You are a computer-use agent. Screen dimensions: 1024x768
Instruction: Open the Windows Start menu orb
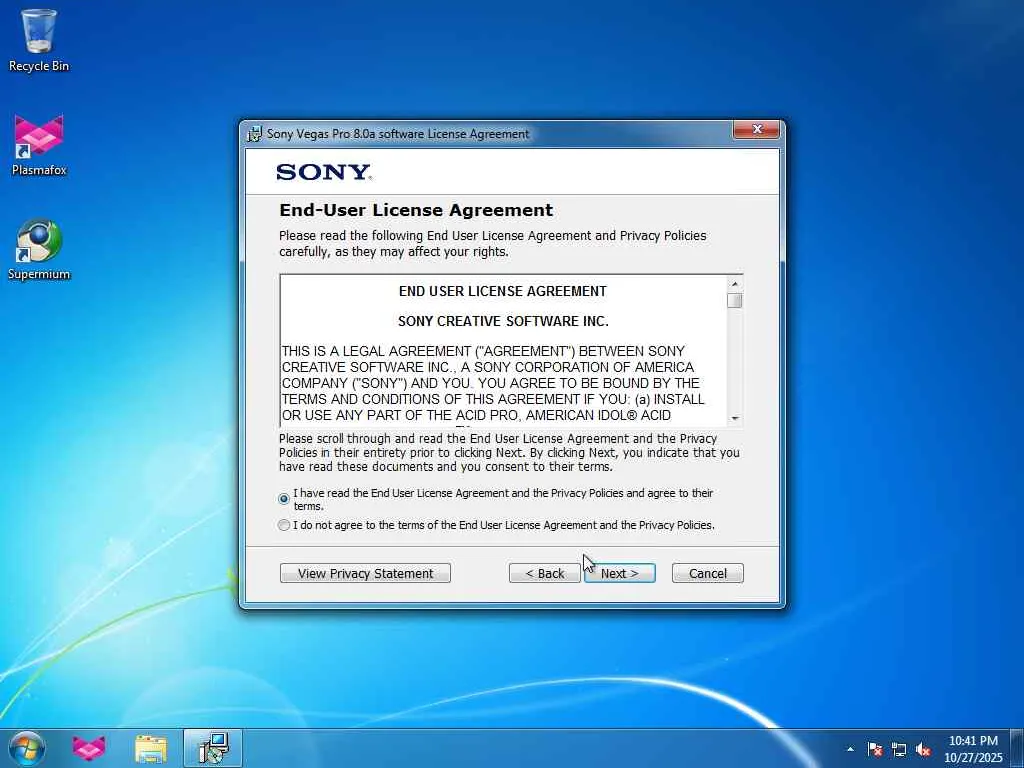[x=26, y=748]
